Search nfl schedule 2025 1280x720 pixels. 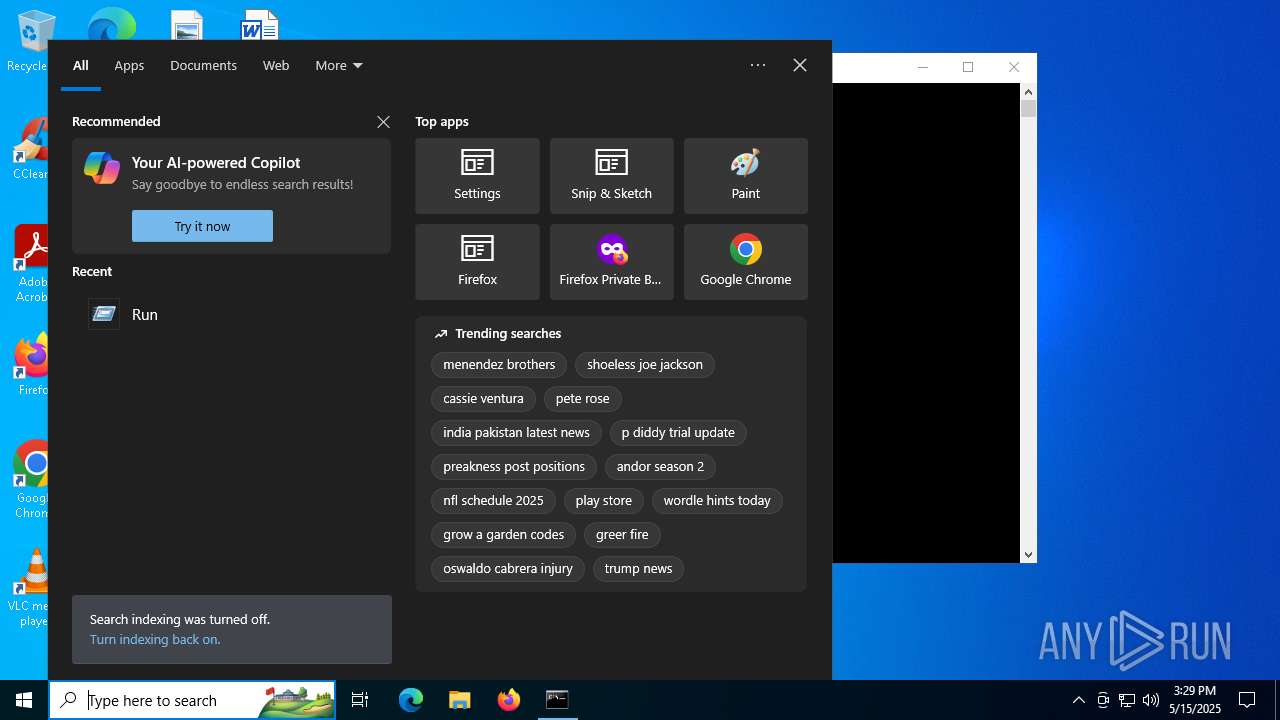pos(493,500)
